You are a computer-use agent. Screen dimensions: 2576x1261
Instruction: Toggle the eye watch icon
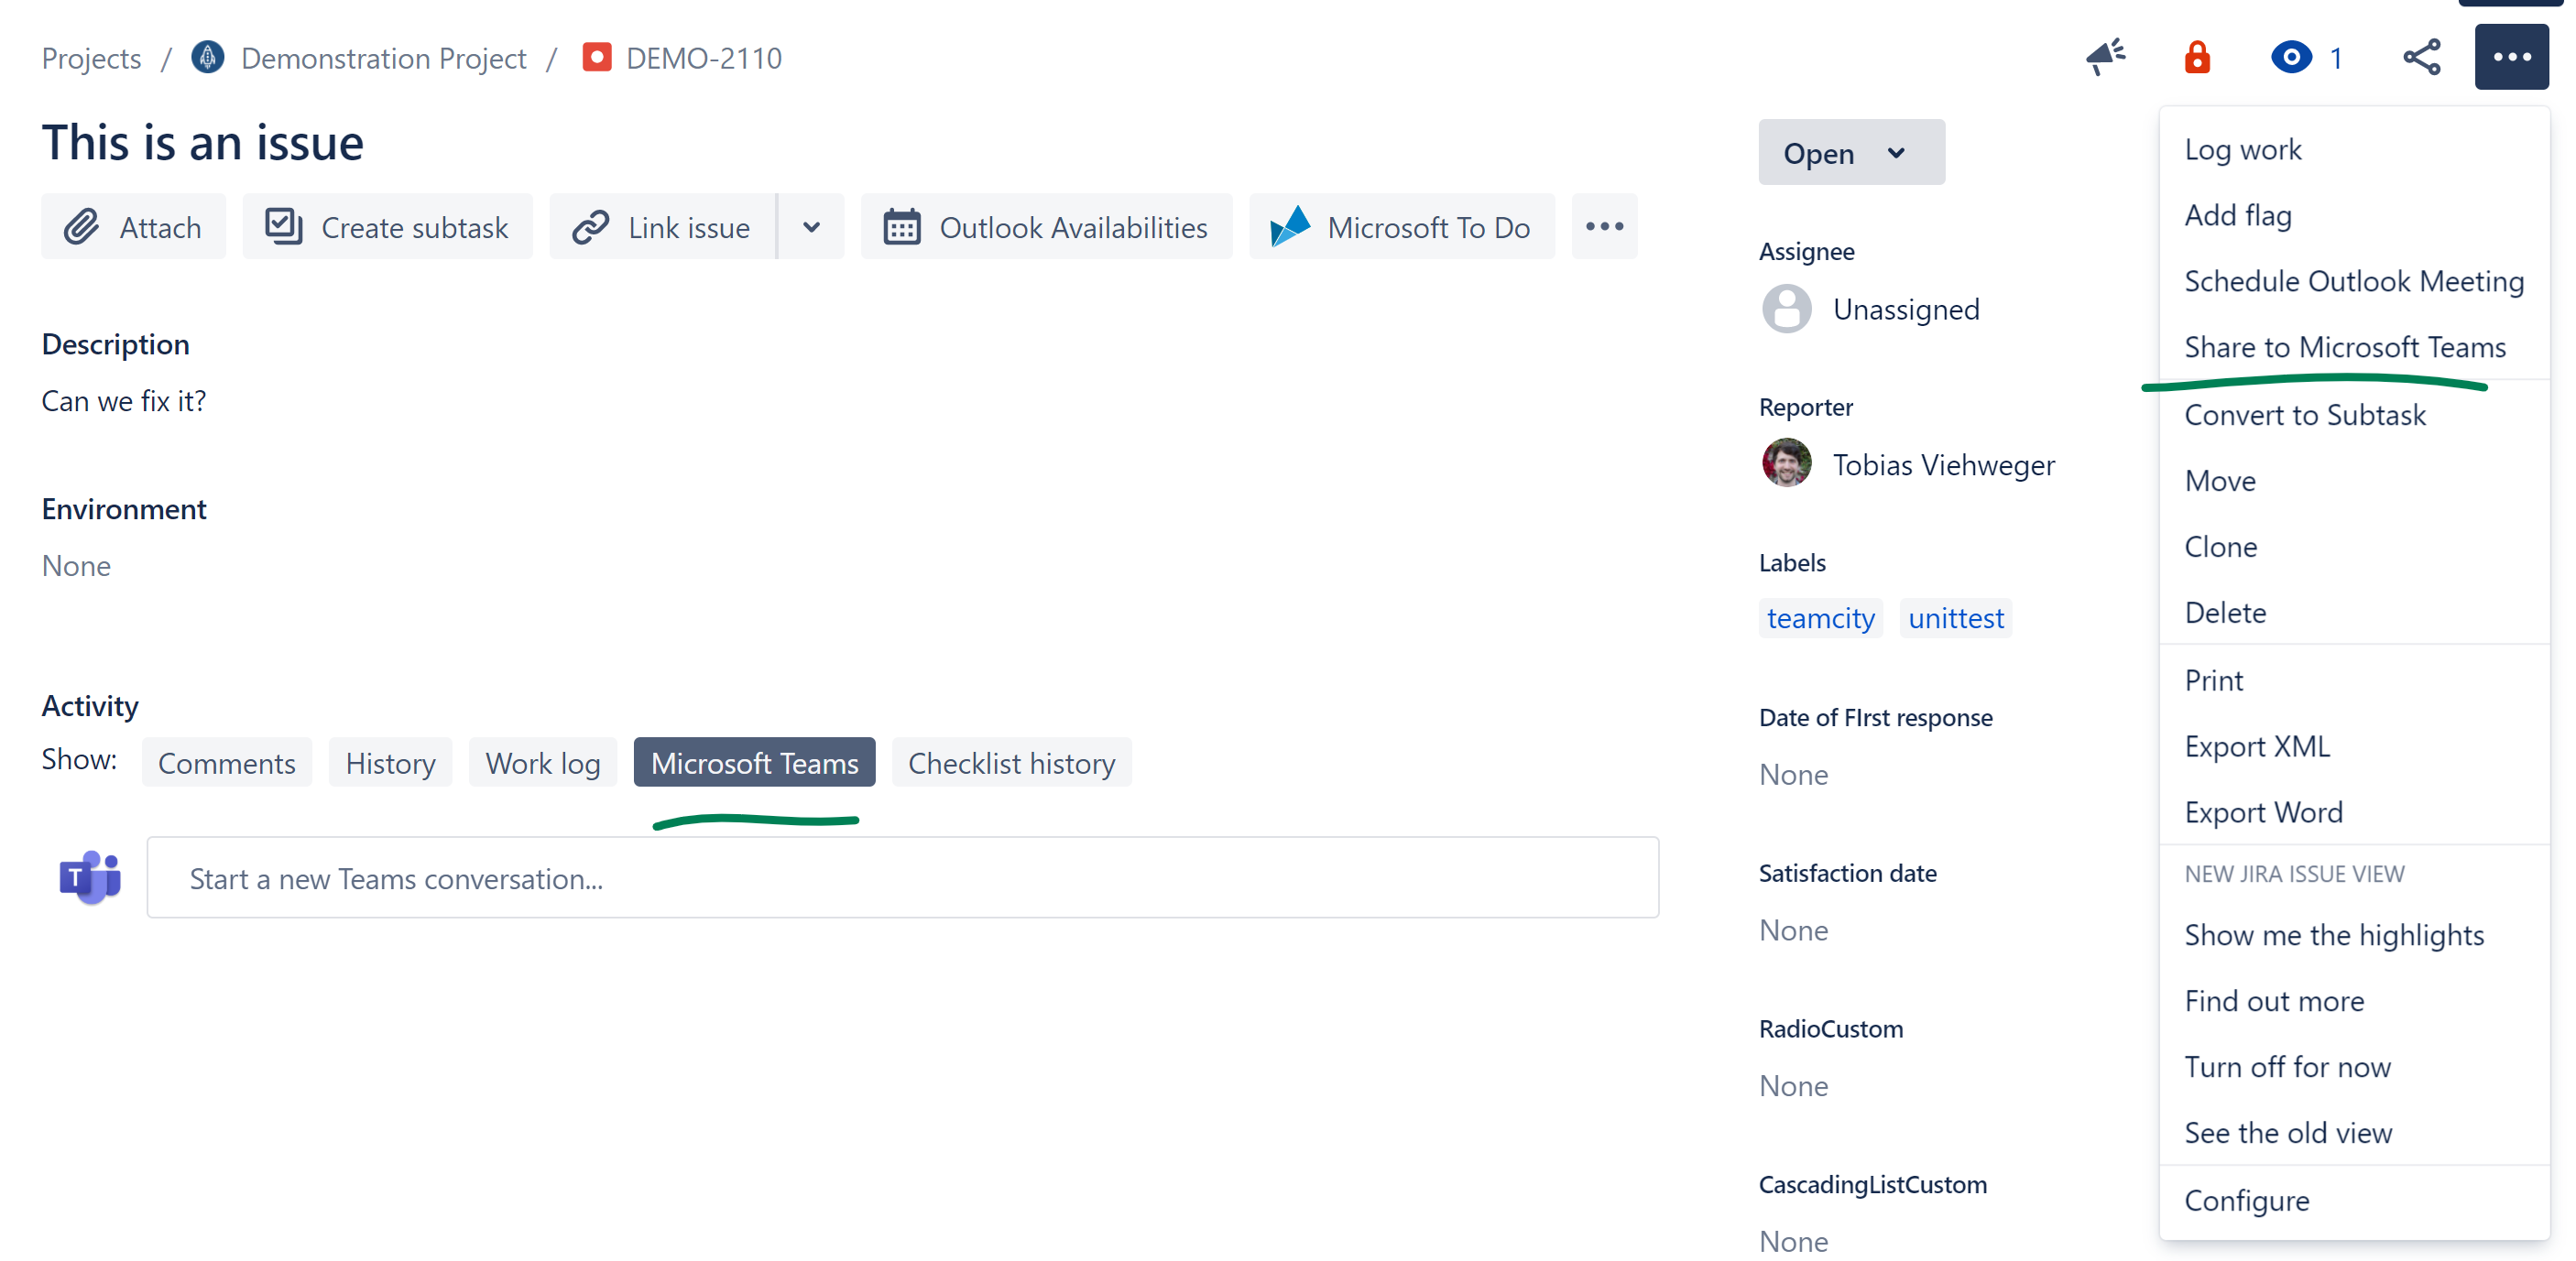[2291, 57]
